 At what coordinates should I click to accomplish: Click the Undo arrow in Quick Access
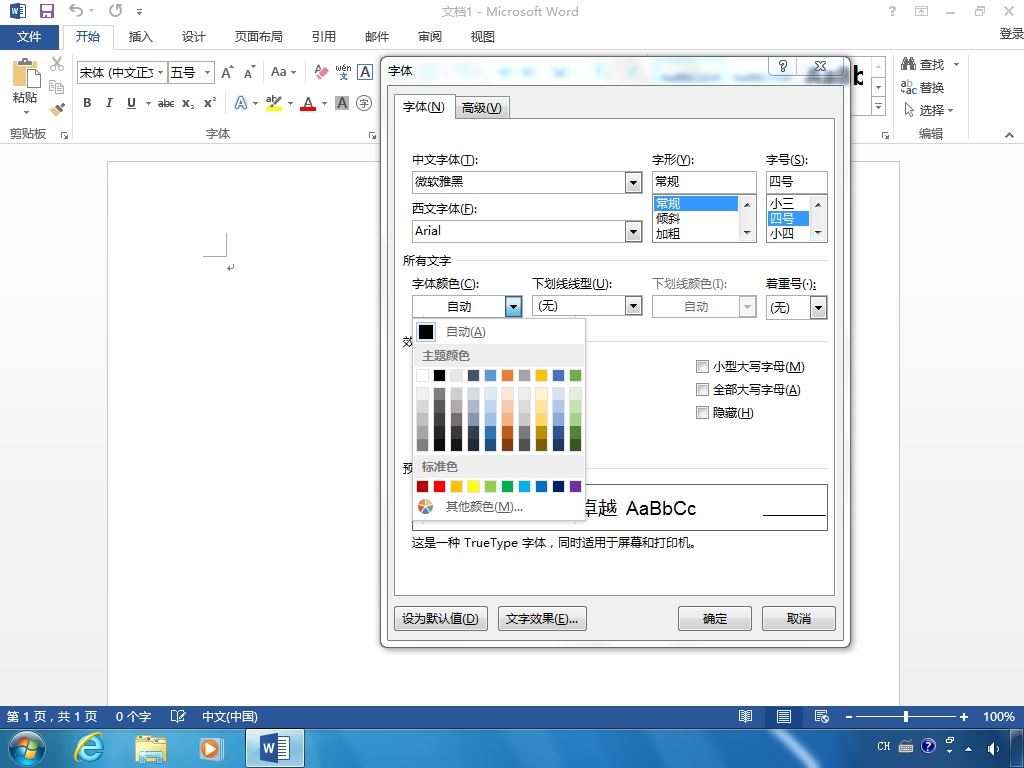(76, 10)
